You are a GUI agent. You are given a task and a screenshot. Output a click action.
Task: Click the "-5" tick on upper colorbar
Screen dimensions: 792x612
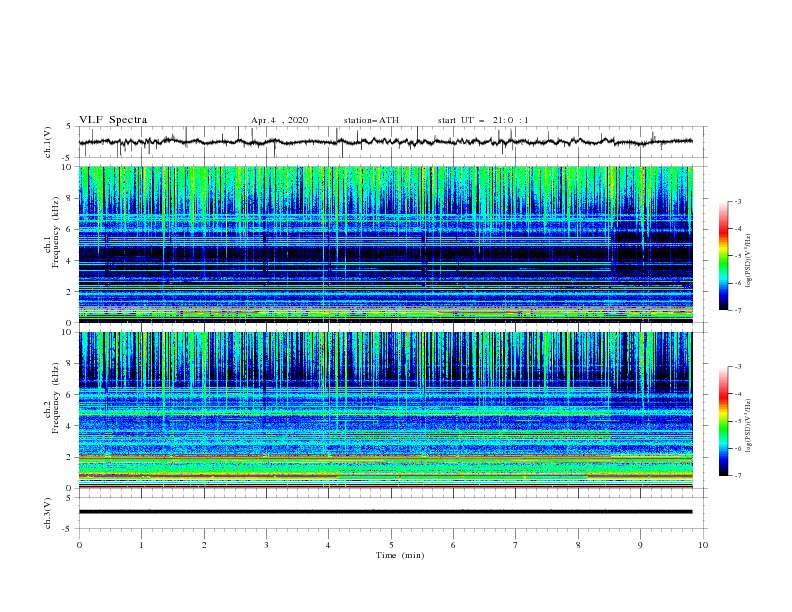click(x=738, y=256)
